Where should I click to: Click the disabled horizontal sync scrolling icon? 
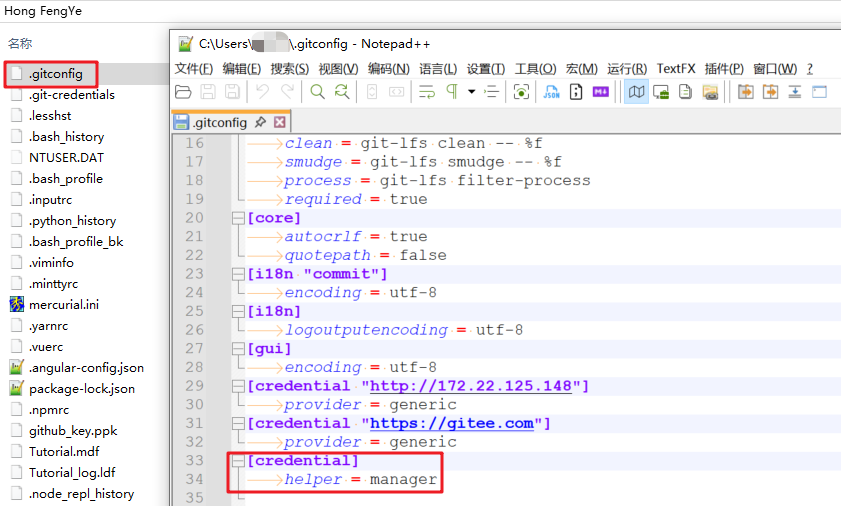click(396, 92)
